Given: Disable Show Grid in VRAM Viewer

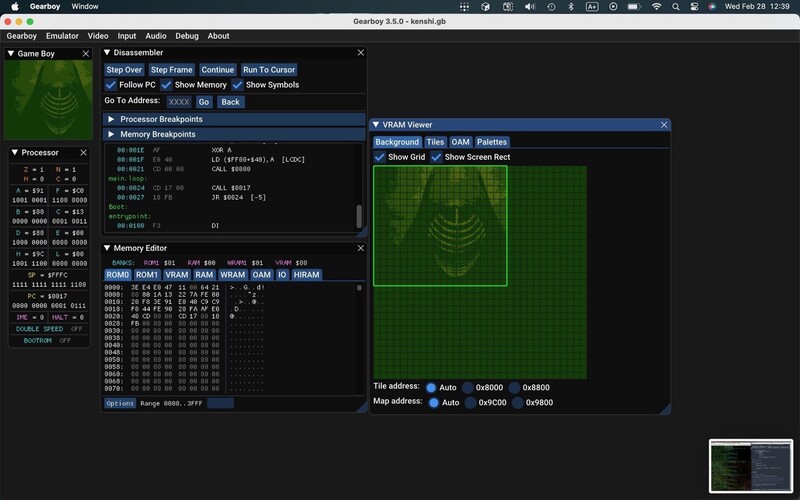Looking at the screenshot, I should (380, 157).
